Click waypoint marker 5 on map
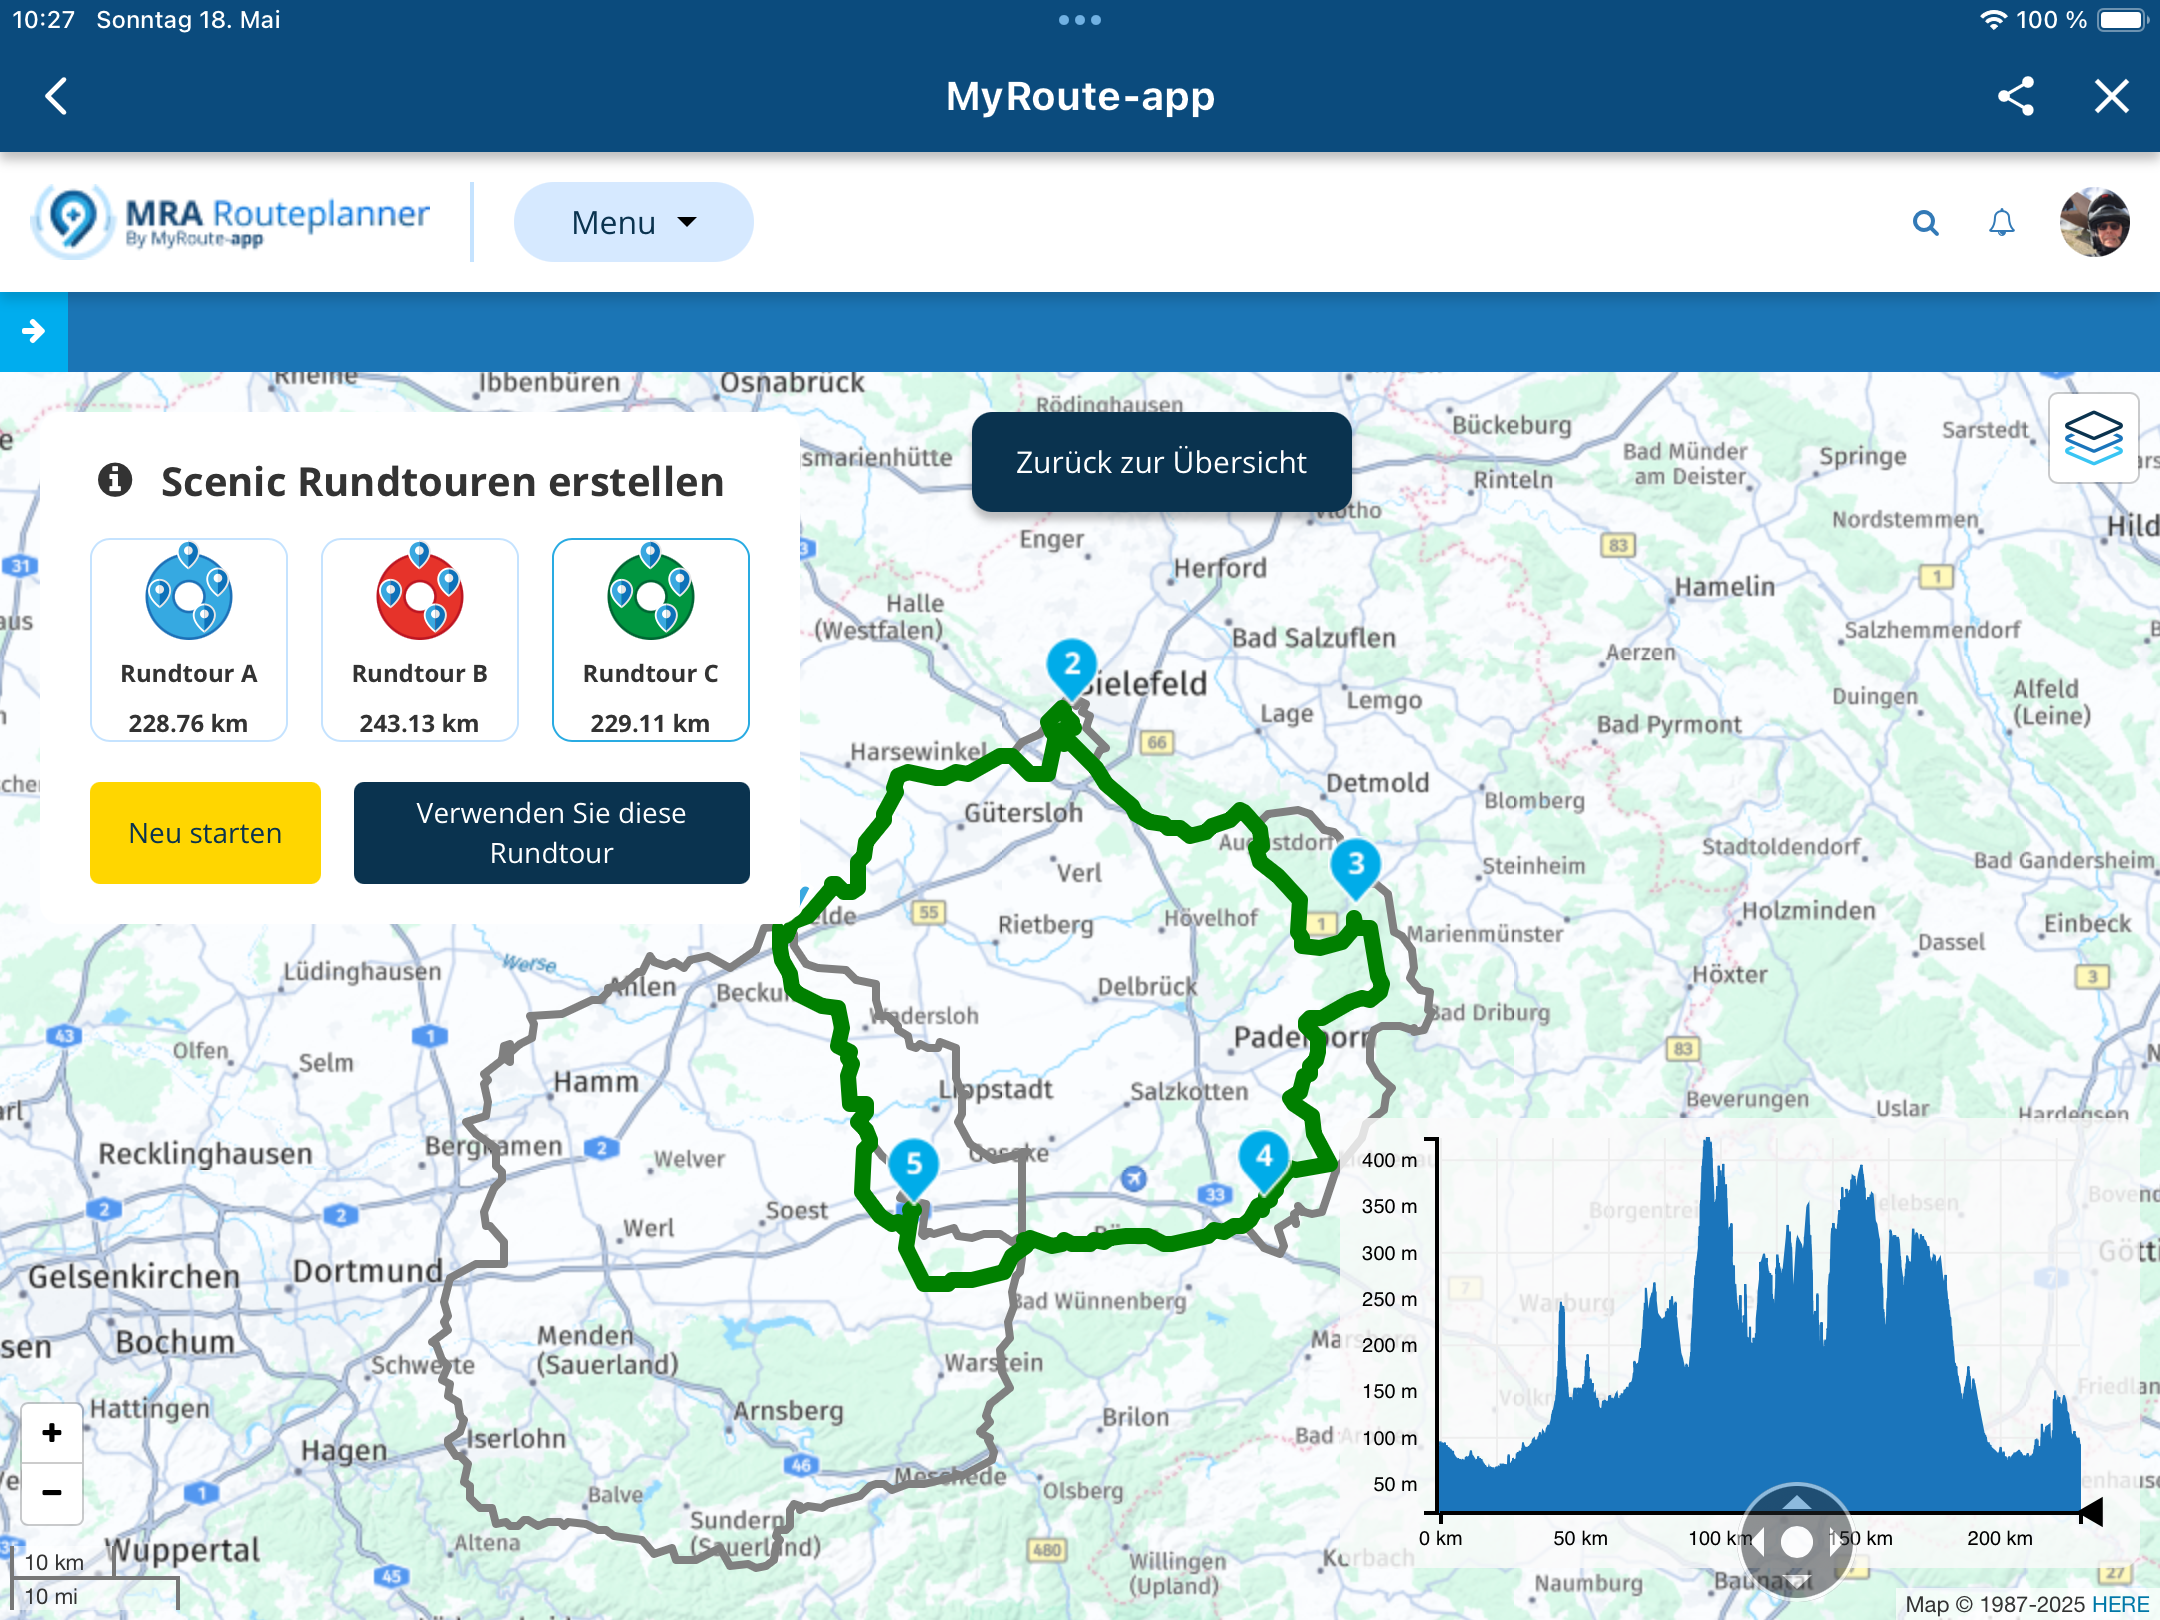Image resolution: width=2160 pixels, height=1620 pixels. pyautogui.click(x=913, y=1166)
